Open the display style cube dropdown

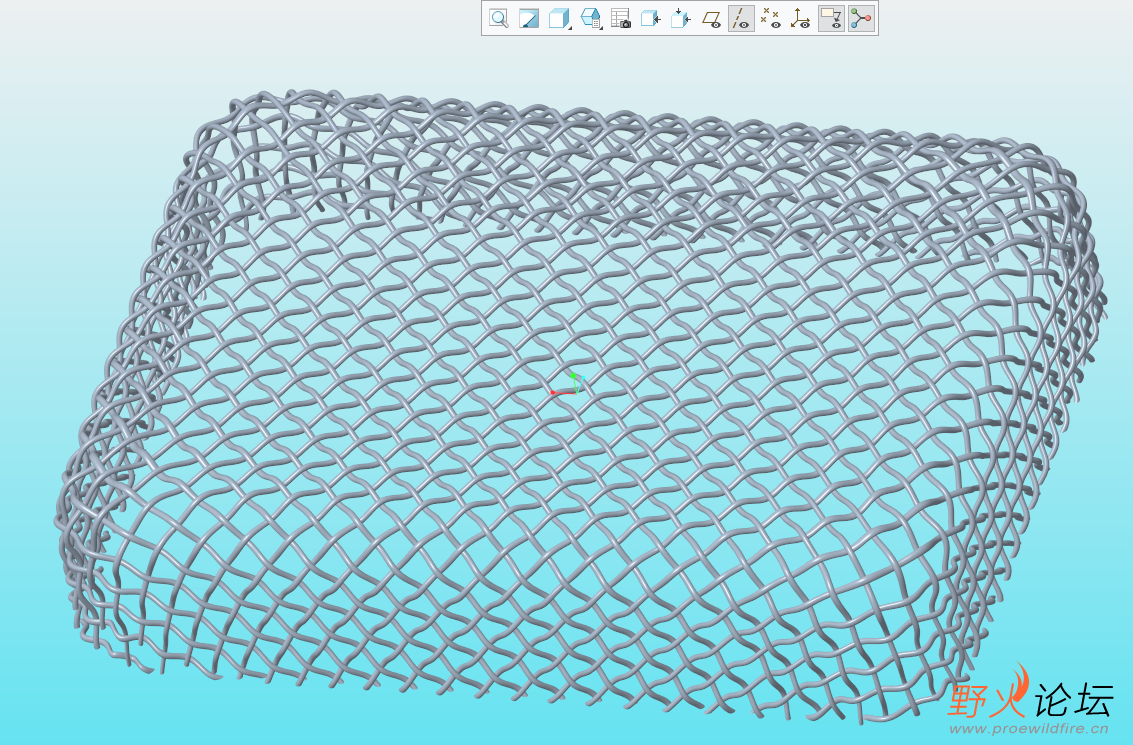coord(559,18)
